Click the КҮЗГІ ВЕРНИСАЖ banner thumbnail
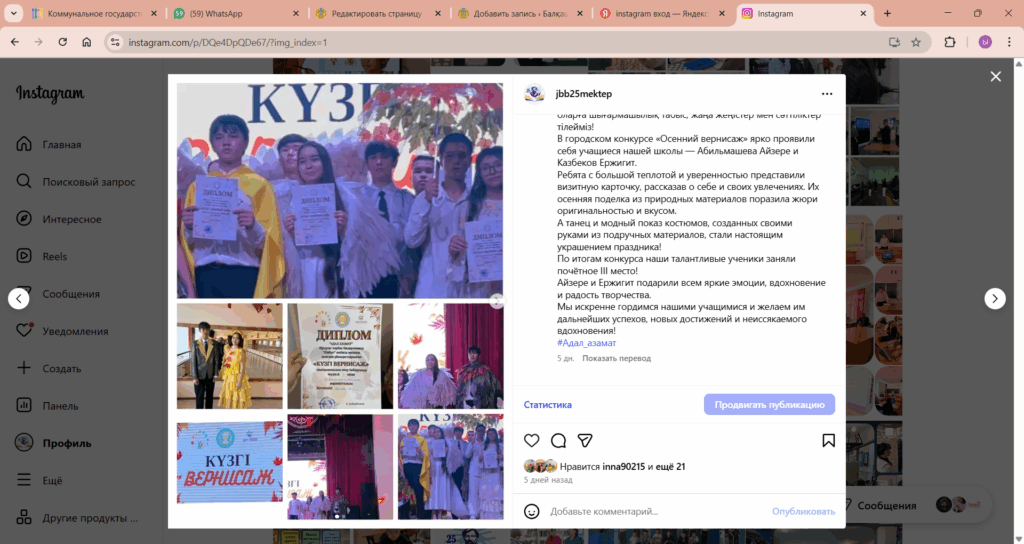1024x544 pixels. [230, 462]
